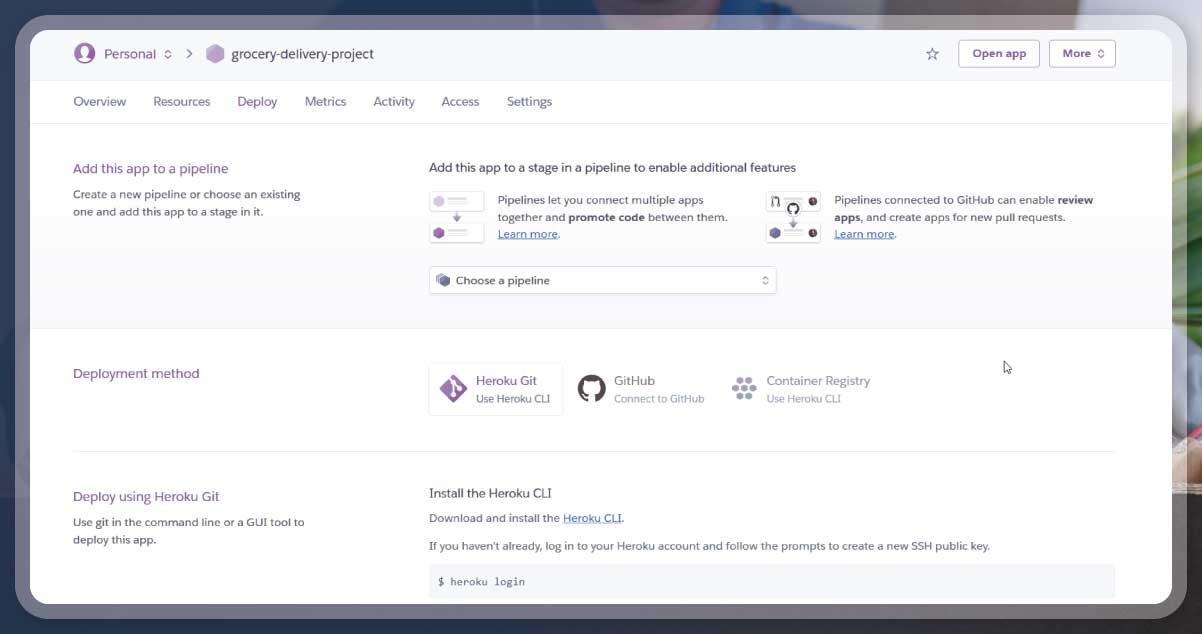
Task: Choose Heroku Git deployment method
Action: pyautogui.click(x=496, y=389)
